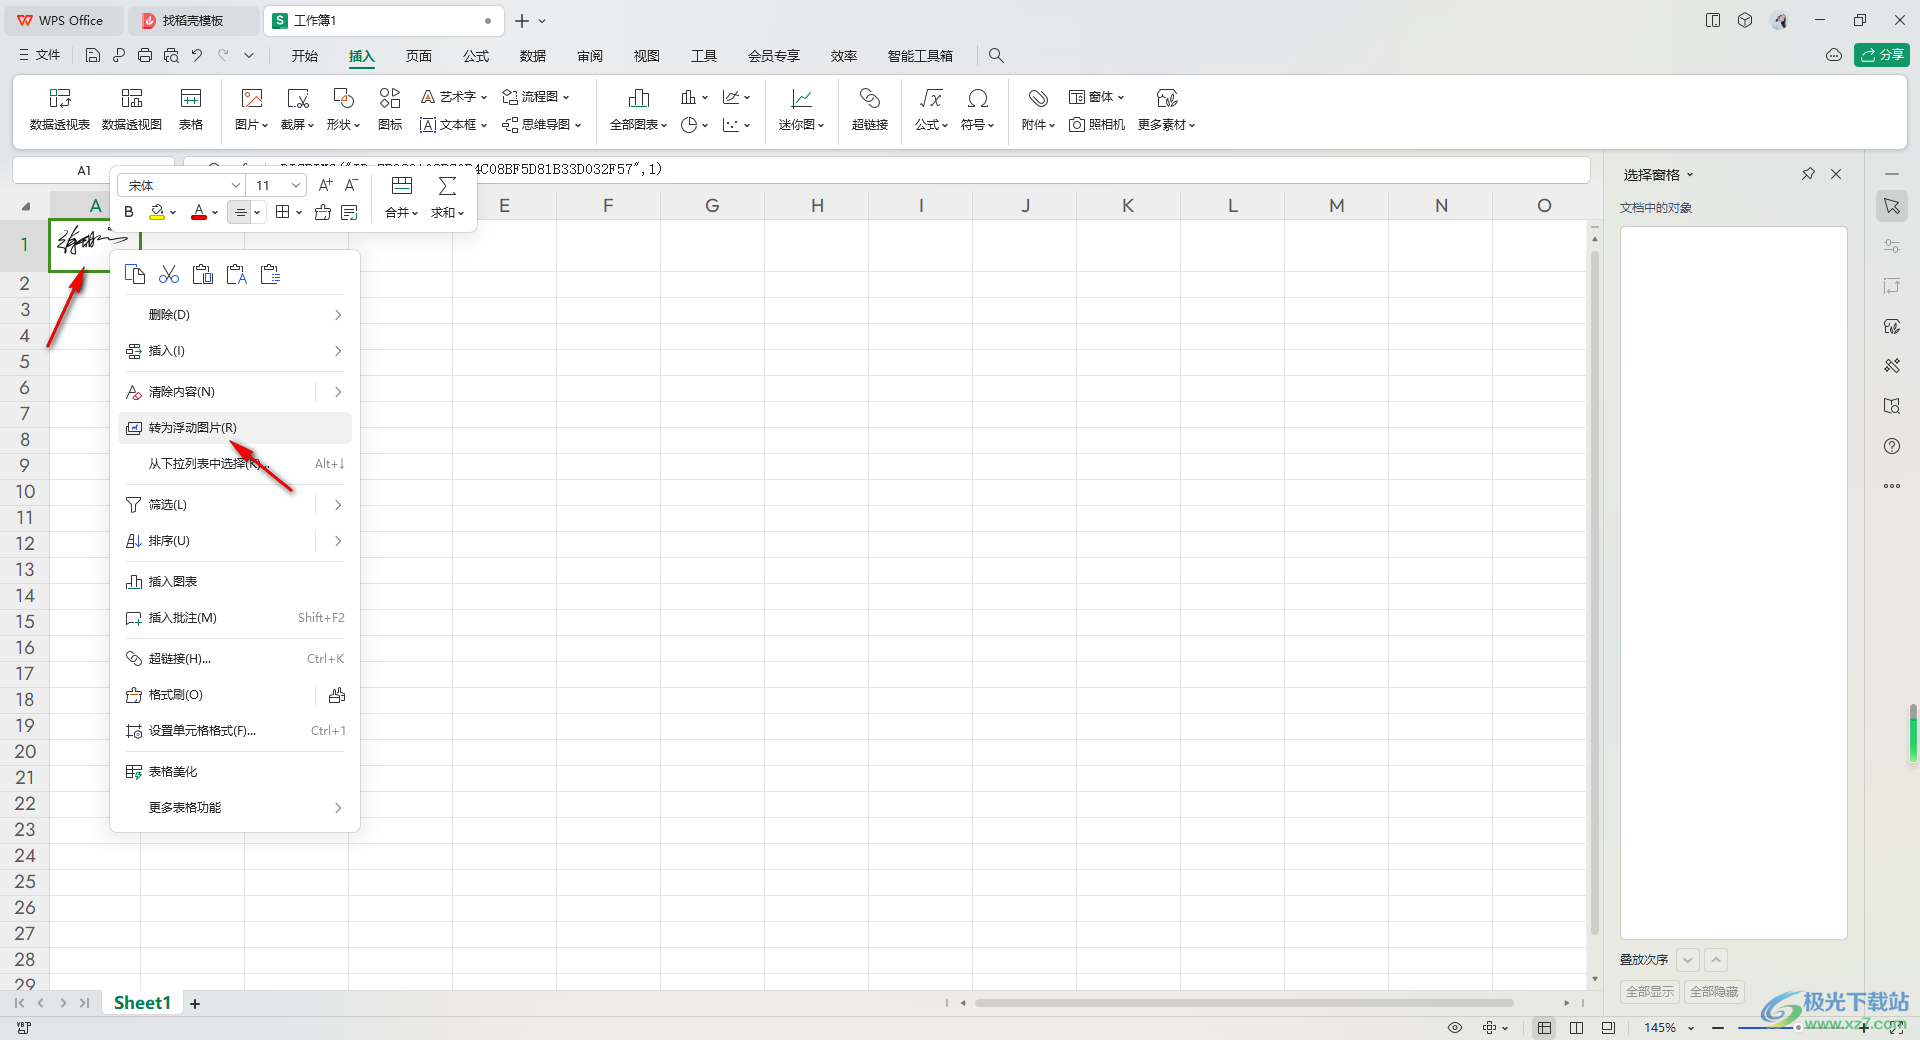Click the search magnifier in menu bar
This screenshot has height=1040, width=1920.
coord(996,56)
